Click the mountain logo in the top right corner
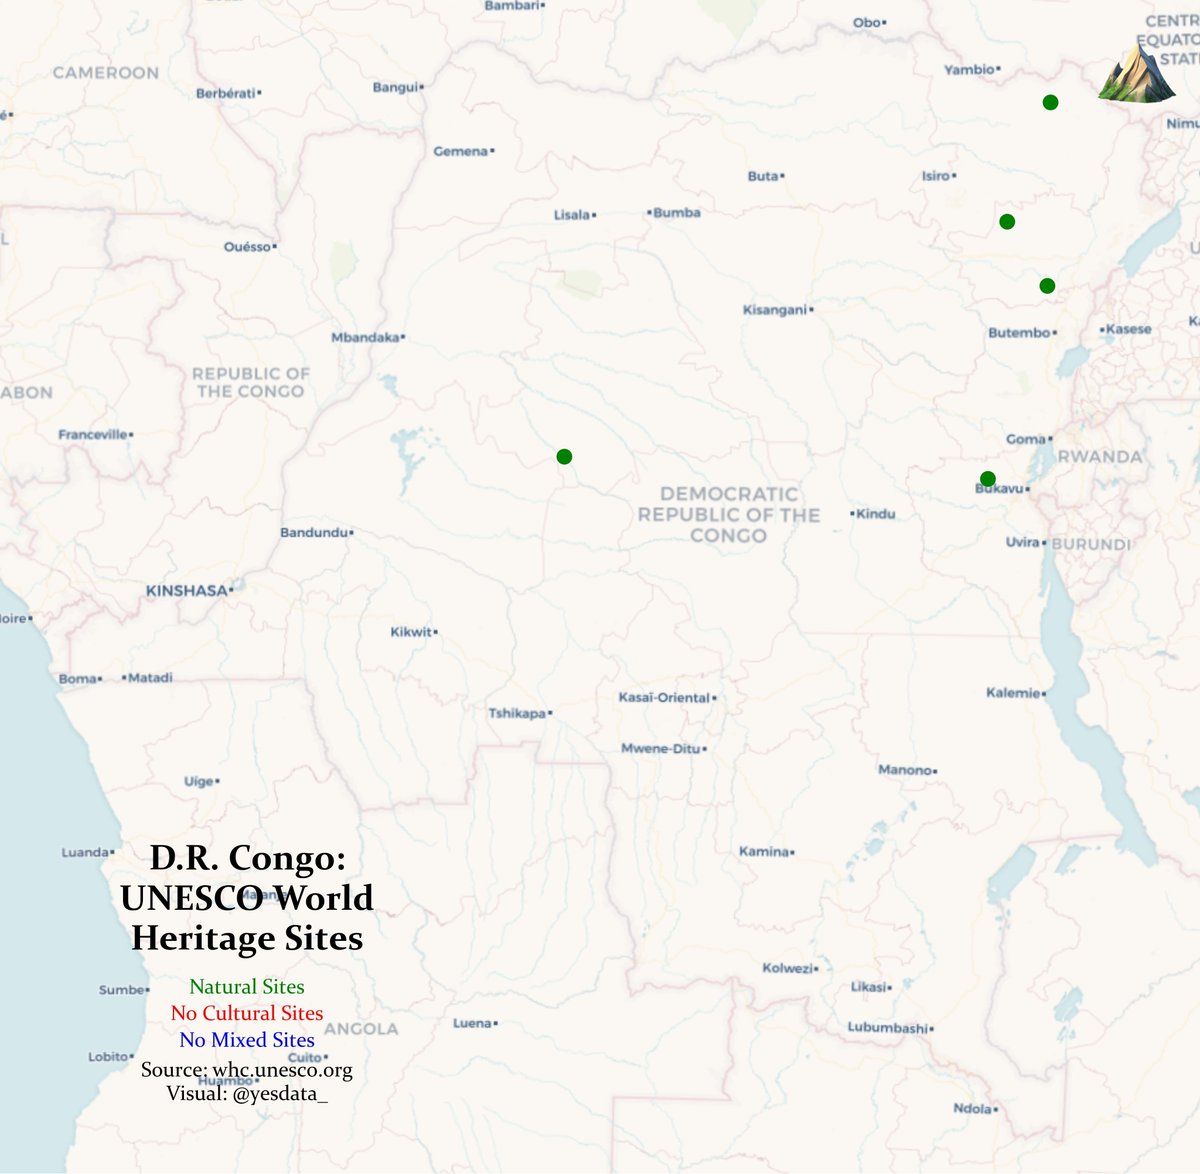The image size is (1200, 1174). [1135, 75]
